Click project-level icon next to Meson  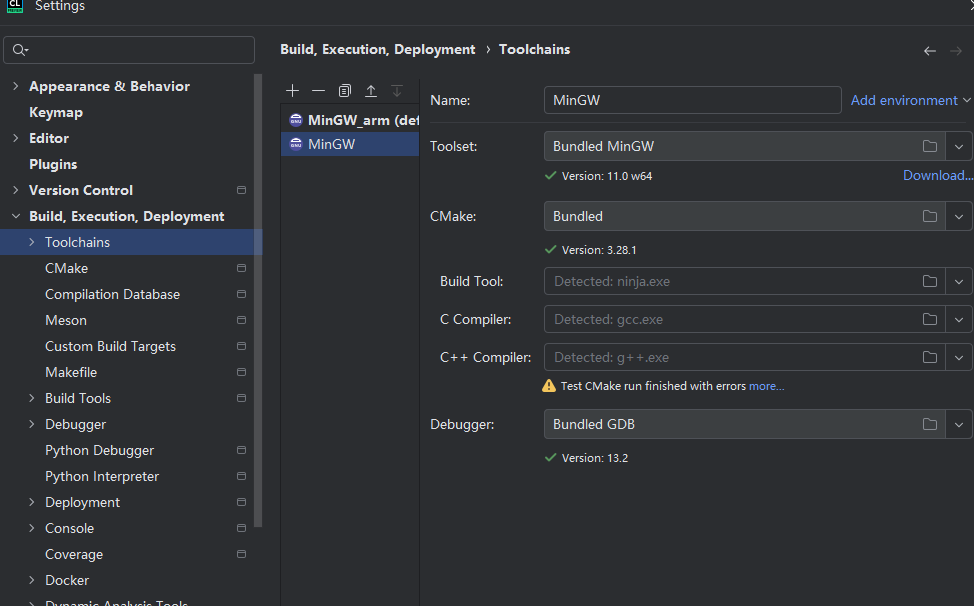[242, 320]
